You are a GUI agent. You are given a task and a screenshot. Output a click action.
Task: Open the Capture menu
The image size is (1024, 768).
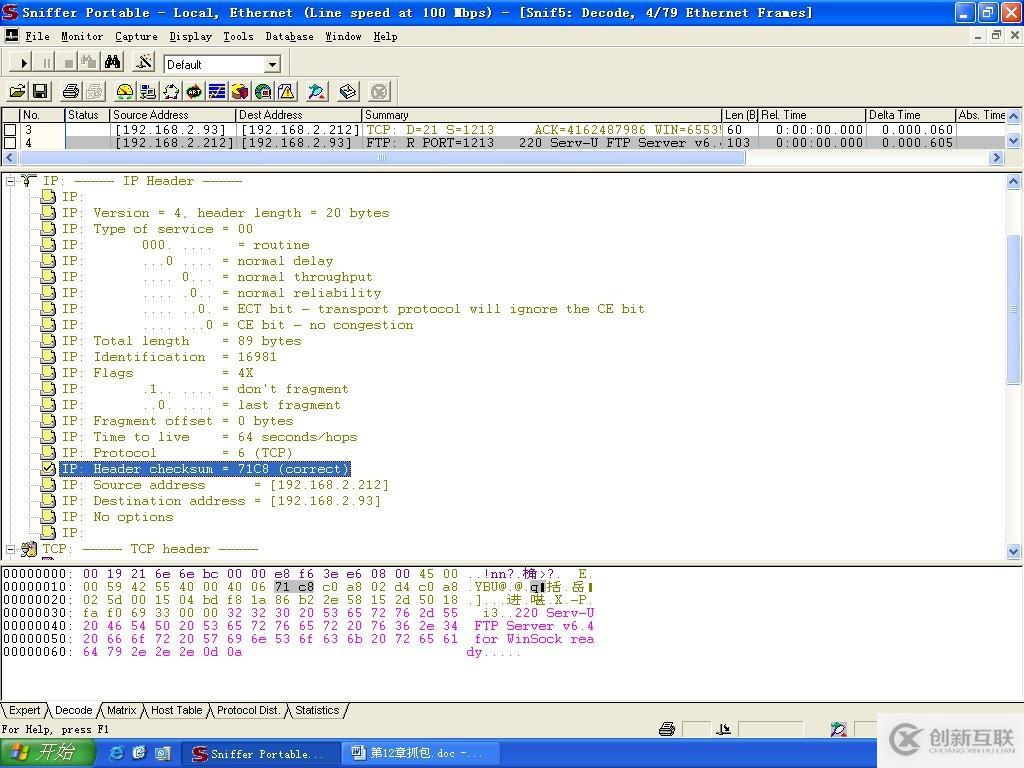click(x=136, y=36)
